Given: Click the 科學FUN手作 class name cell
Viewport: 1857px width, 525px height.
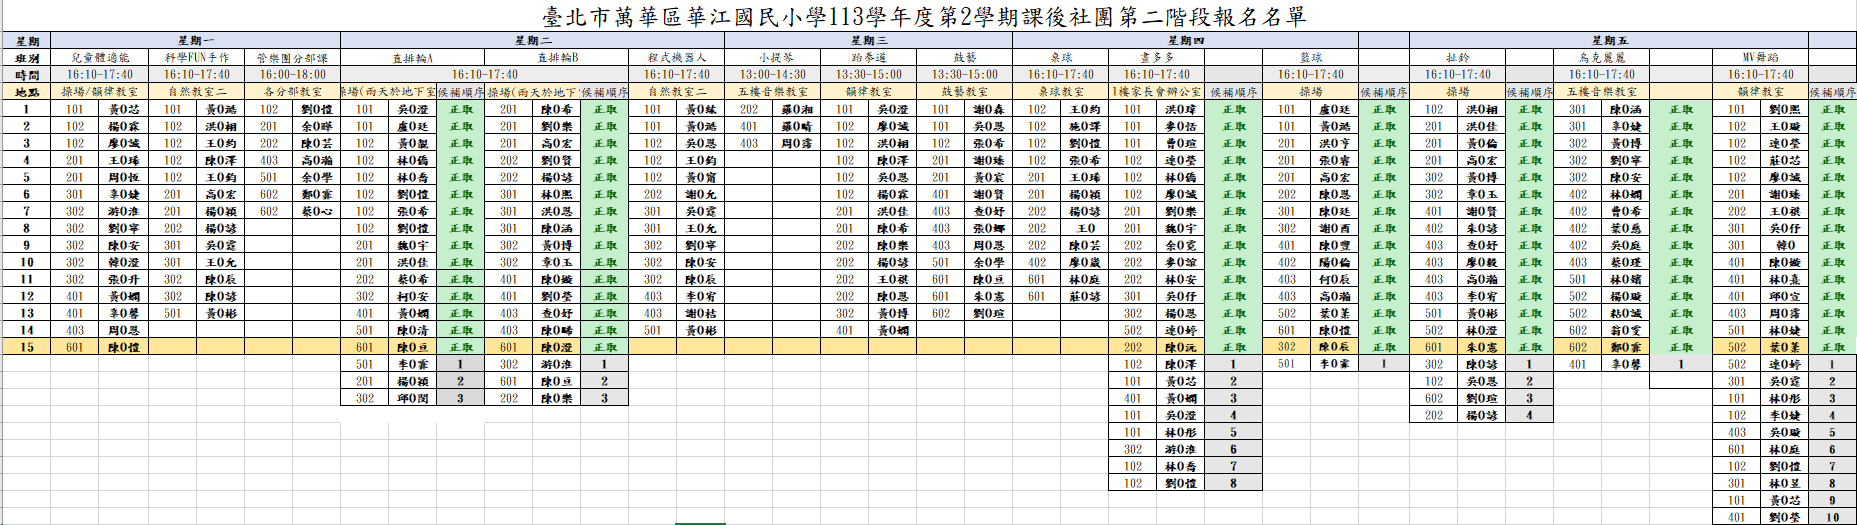Looking at the screenshot, I should pos(197,58).
